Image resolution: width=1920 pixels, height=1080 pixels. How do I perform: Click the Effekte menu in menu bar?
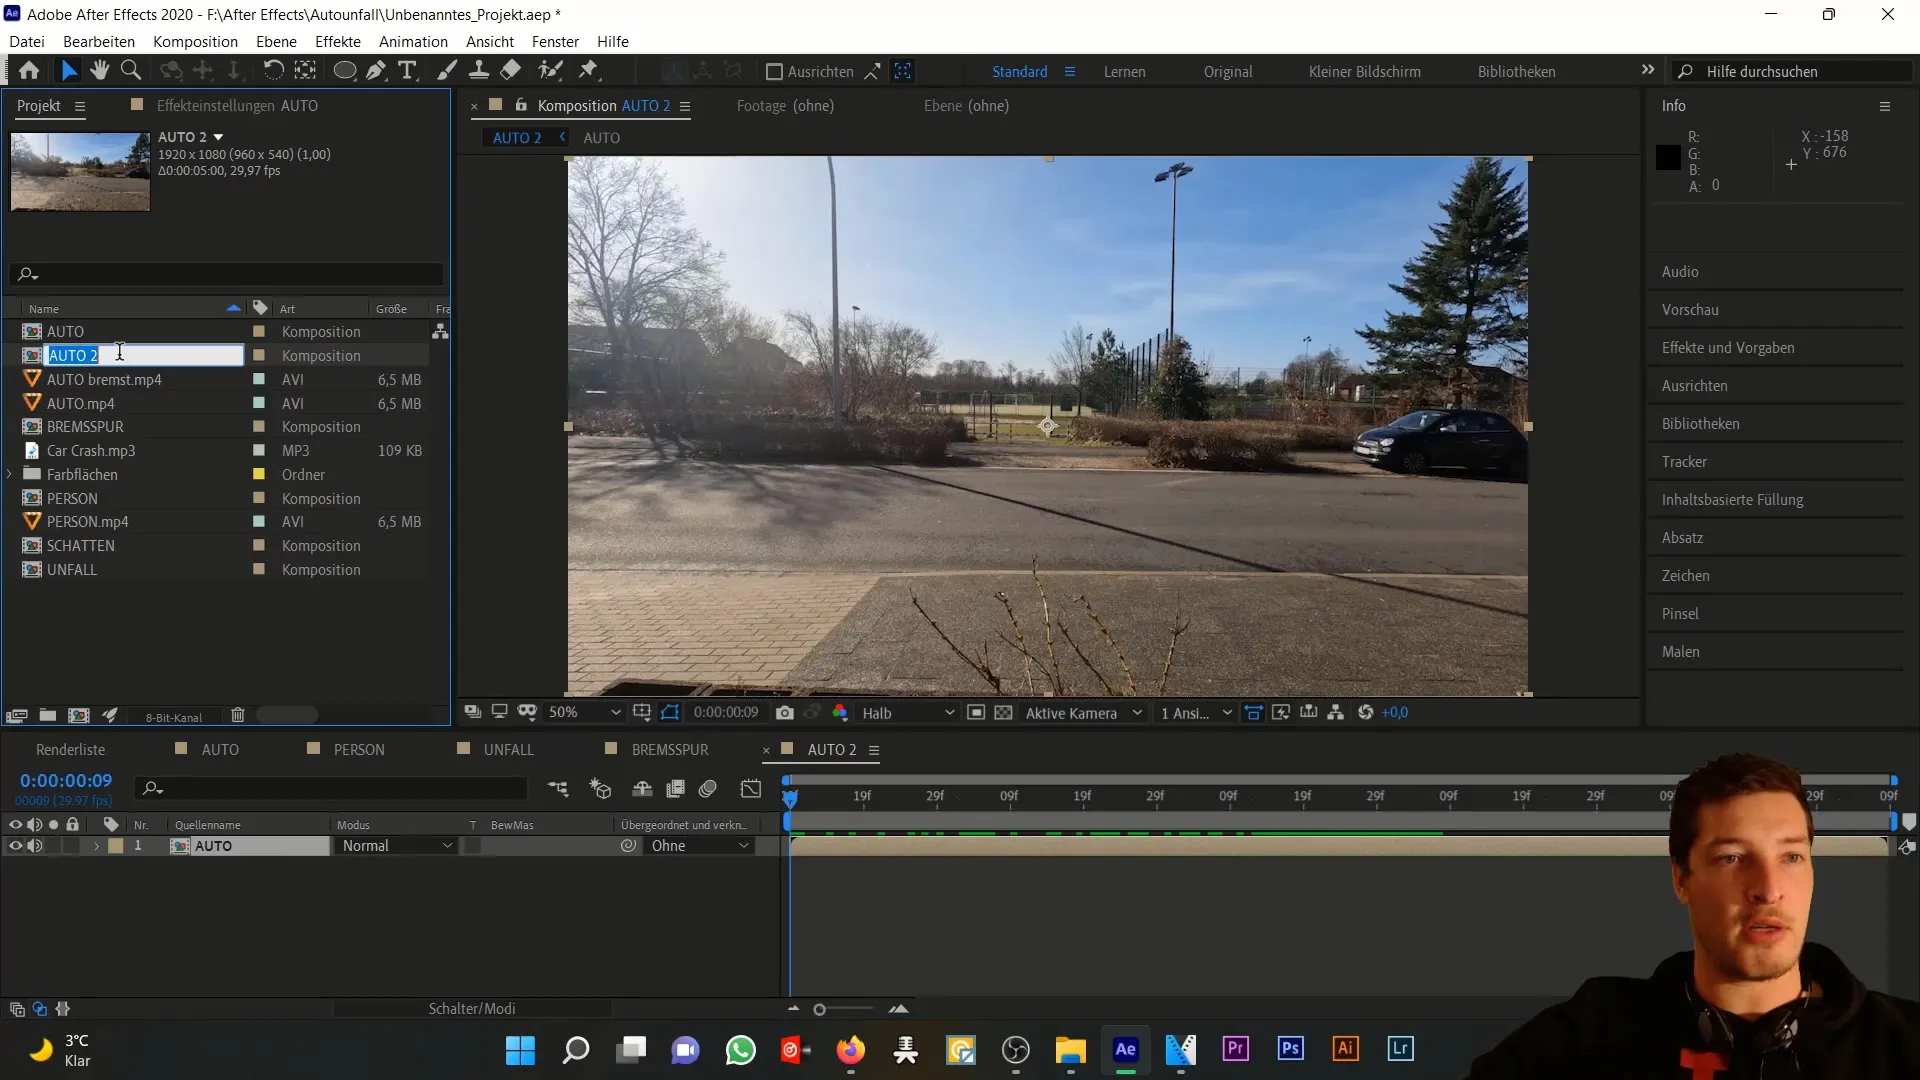[338, 41]
